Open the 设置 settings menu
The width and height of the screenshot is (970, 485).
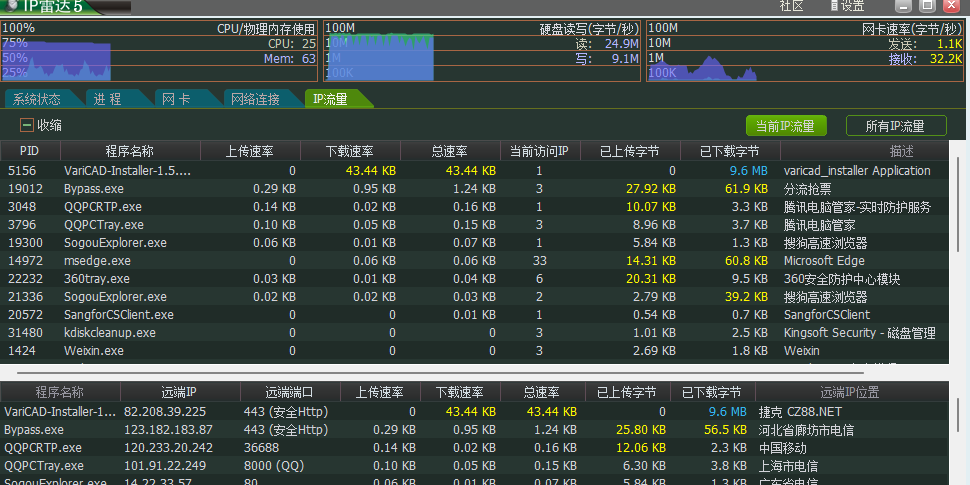point(847,6)
